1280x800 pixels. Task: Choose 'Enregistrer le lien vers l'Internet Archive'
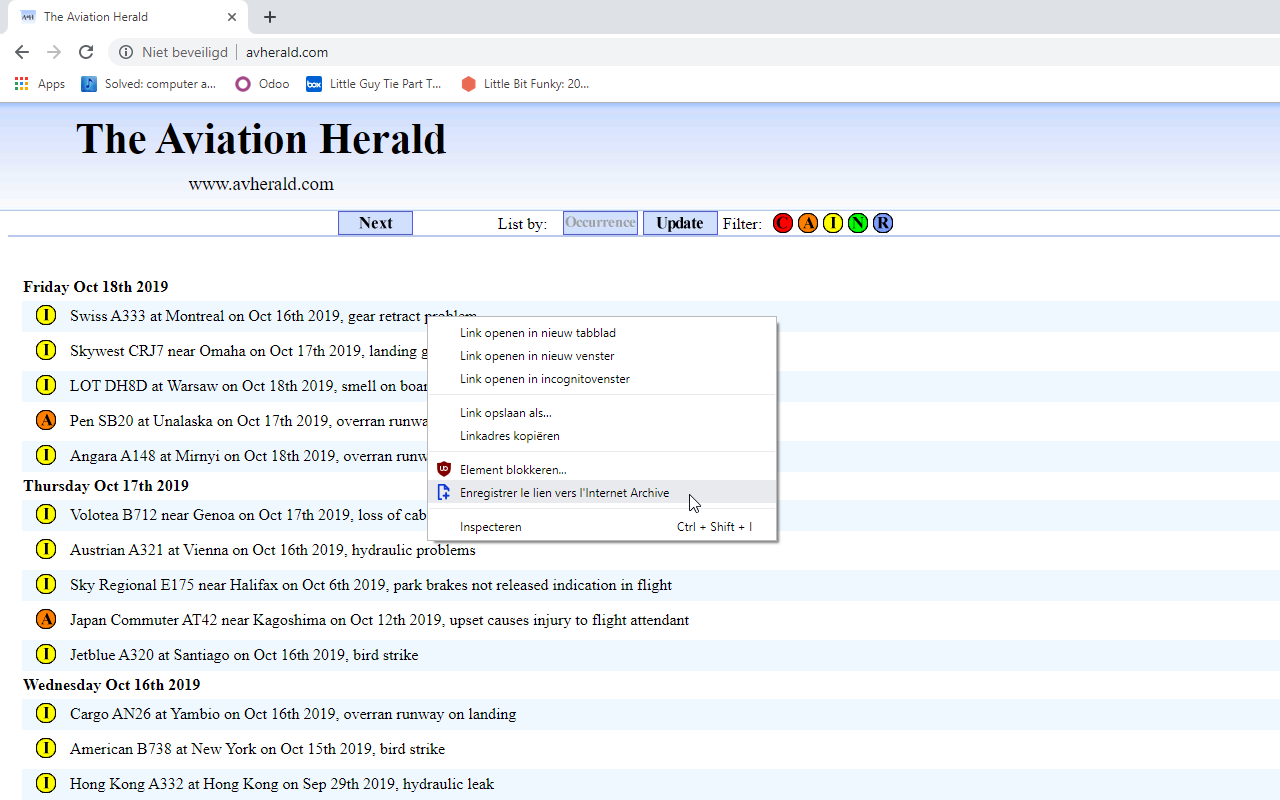pyautogui.click(x=602, y=493)
